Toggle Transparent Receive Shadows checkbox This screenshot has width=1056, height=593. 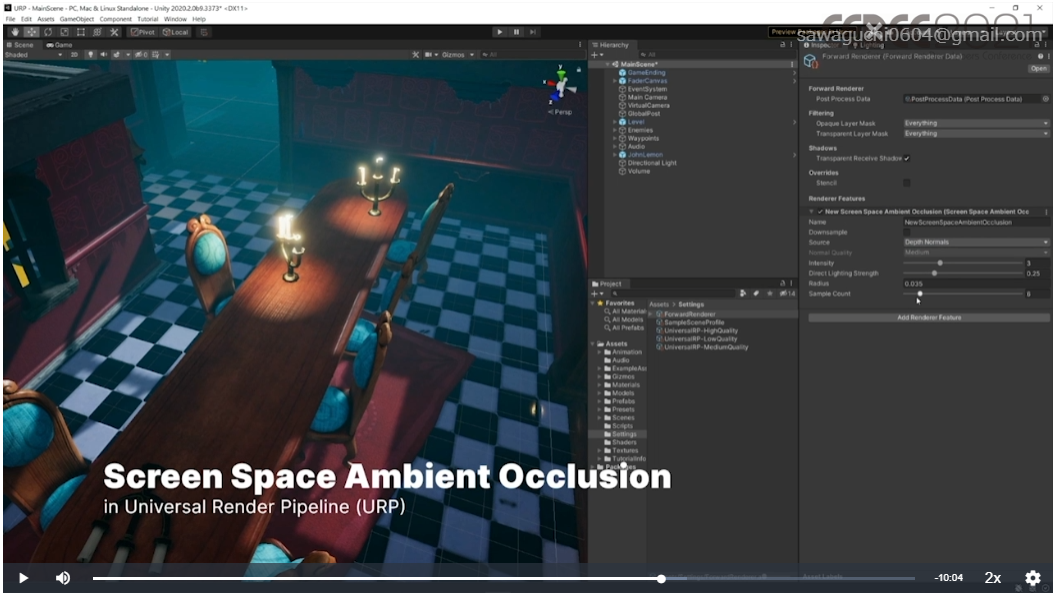coord(906,158)
